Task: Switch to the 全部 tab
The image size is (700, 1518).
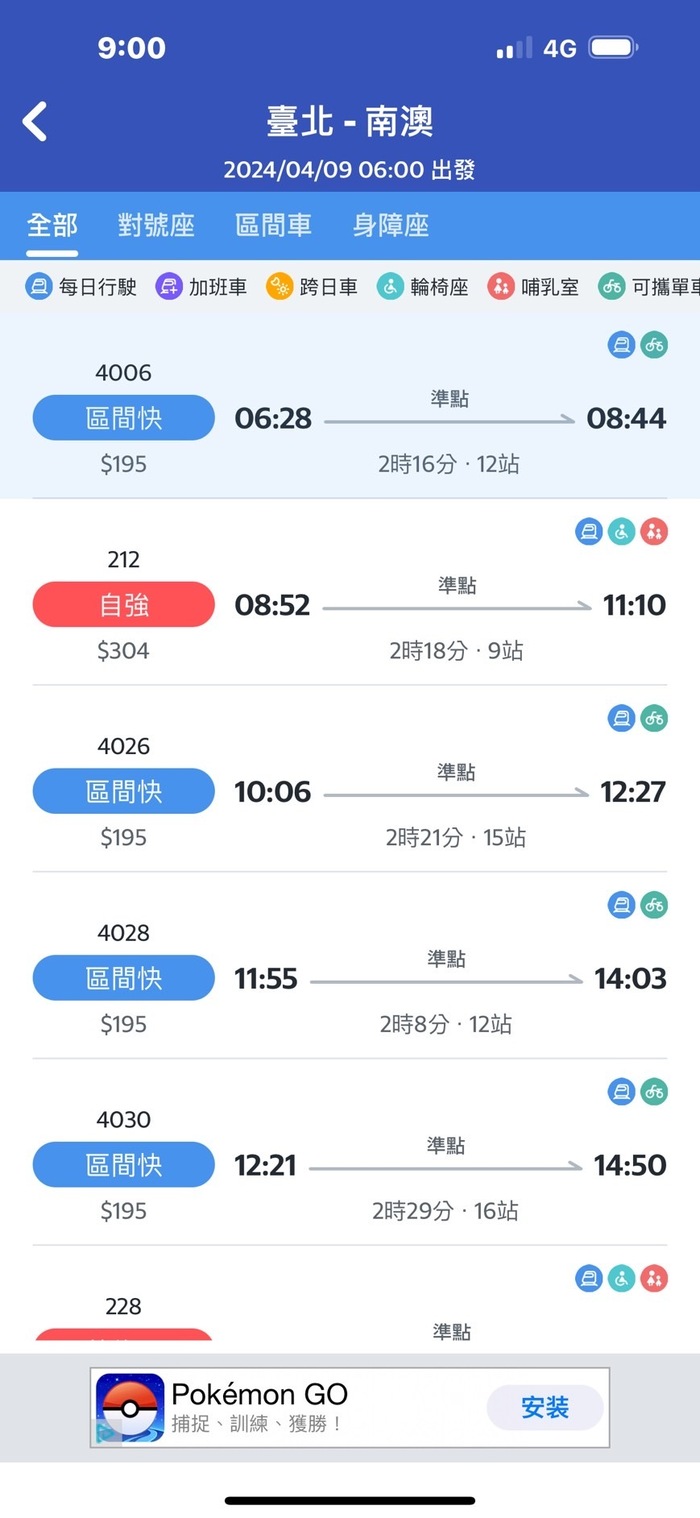Action: 51,225
